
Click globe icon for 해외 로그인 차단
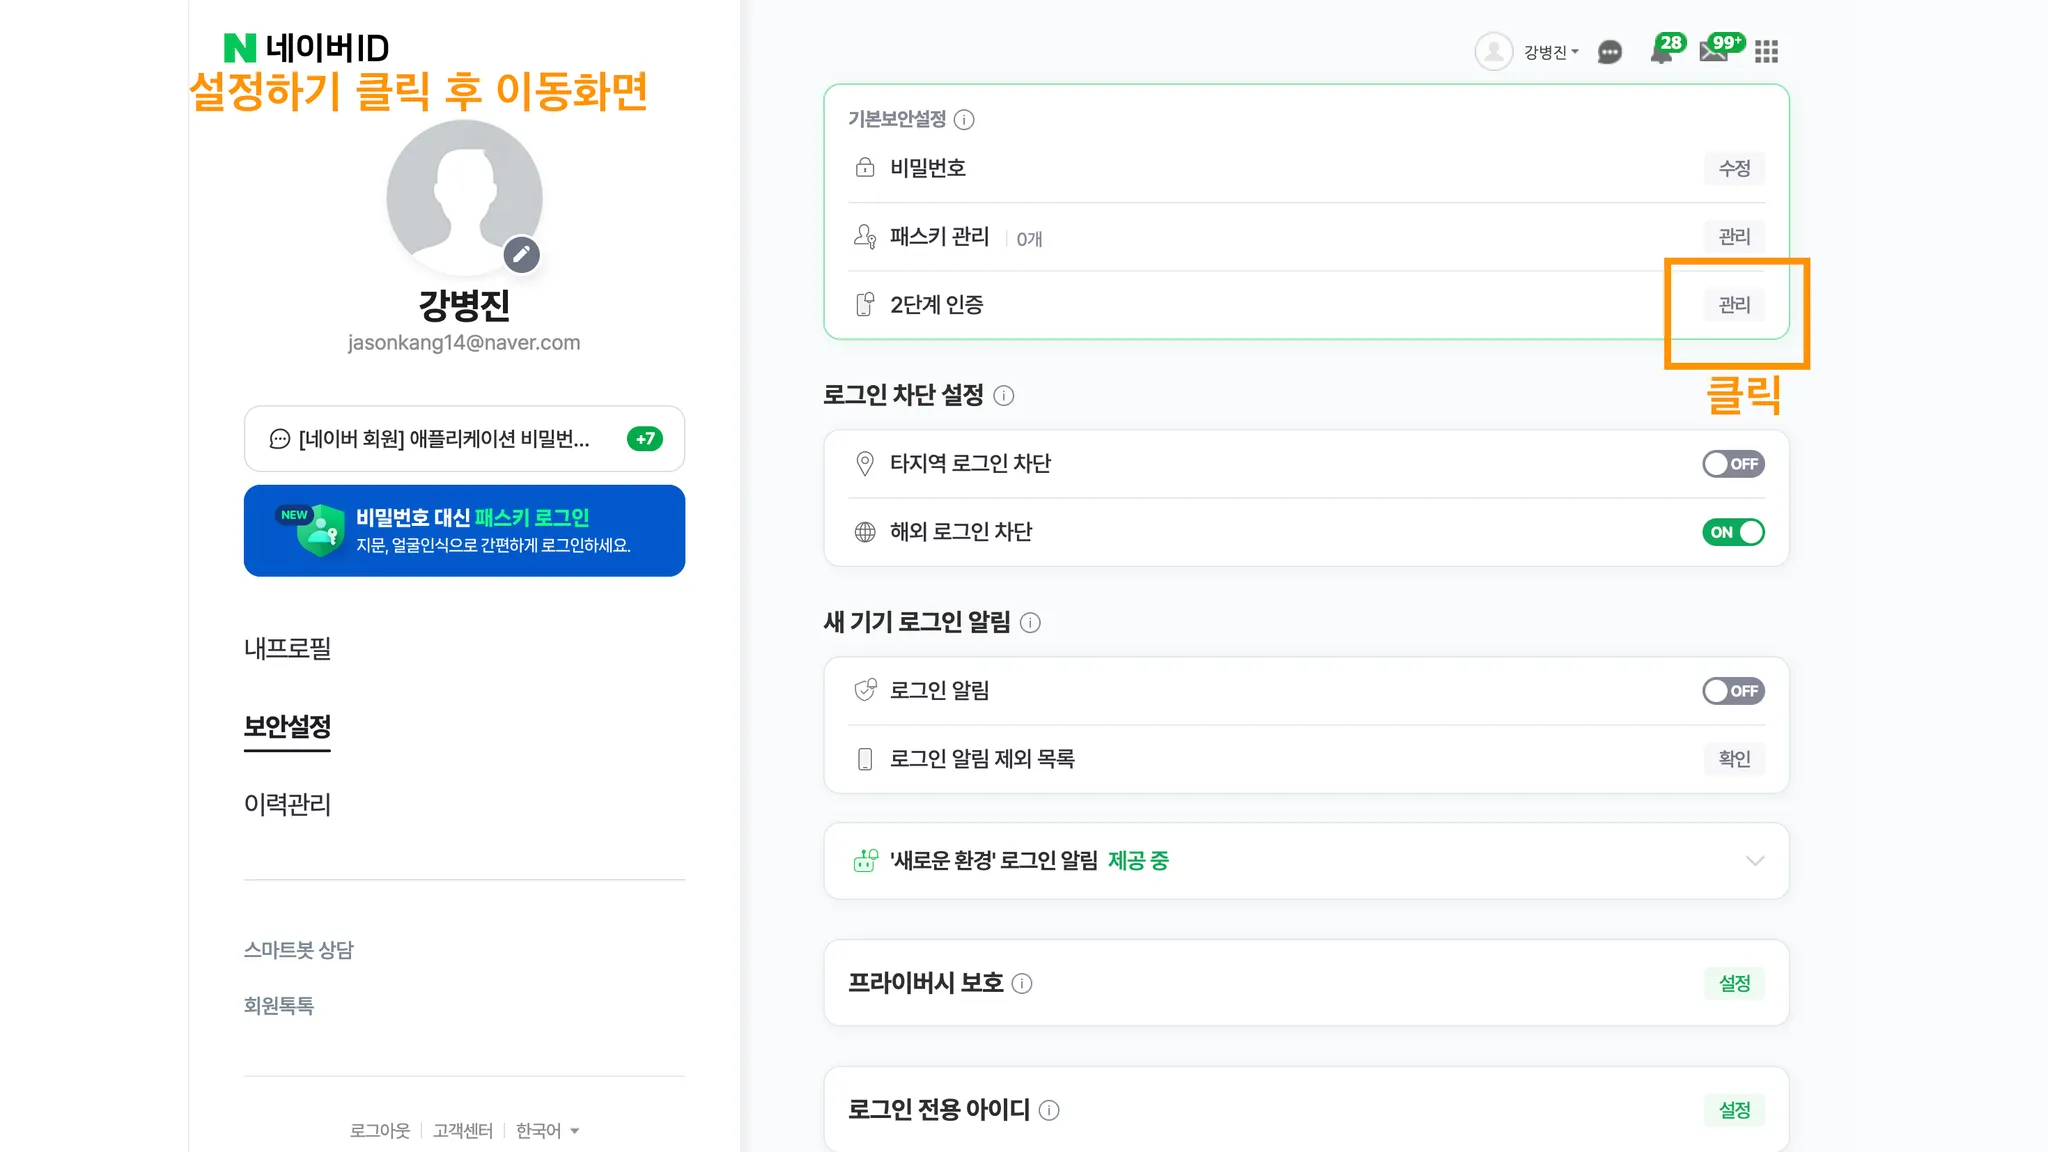[x=865, y=532]
